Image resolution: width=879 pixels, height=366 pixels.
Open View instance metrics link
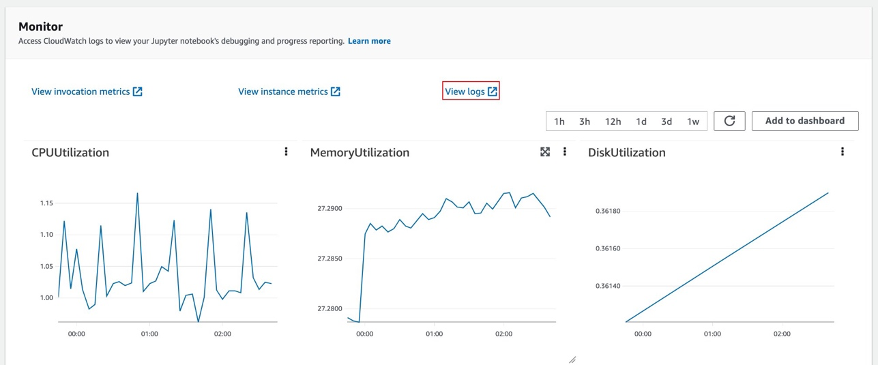283,92
